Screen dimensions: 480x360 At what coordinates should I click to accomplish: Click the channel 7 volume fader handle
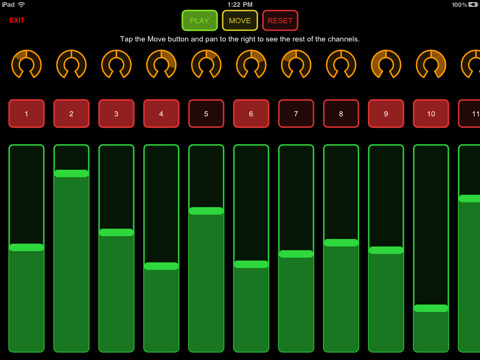click(296, 254)
